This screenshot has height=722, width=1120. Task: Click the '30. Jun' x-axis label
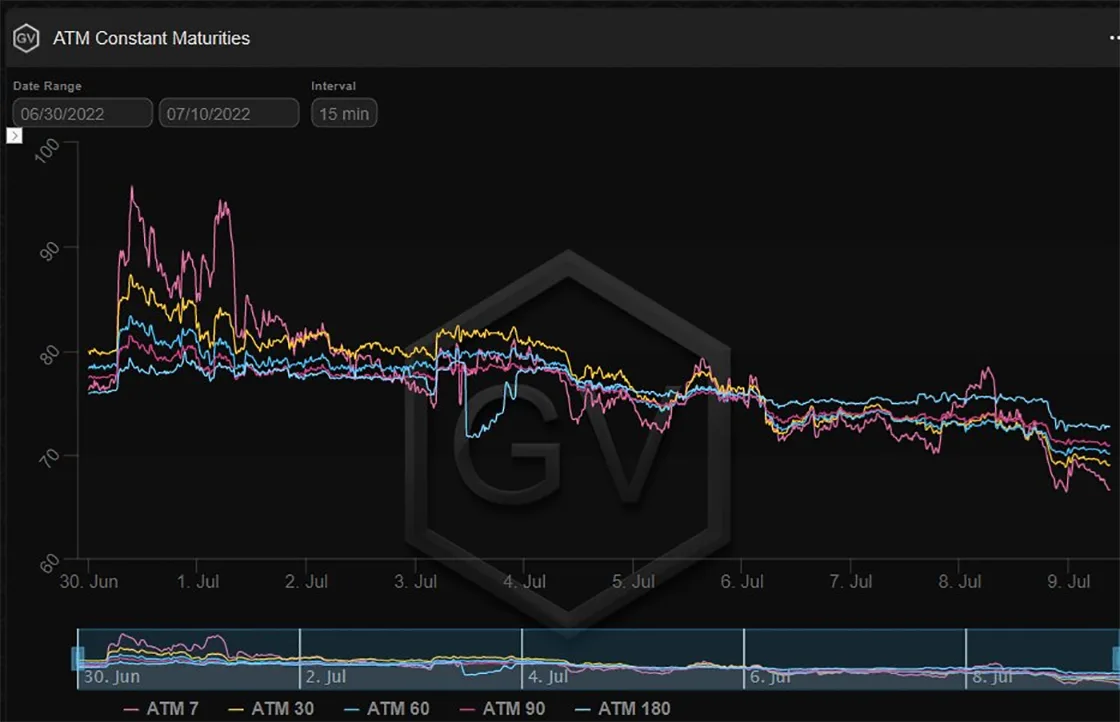tap(89, 581)
